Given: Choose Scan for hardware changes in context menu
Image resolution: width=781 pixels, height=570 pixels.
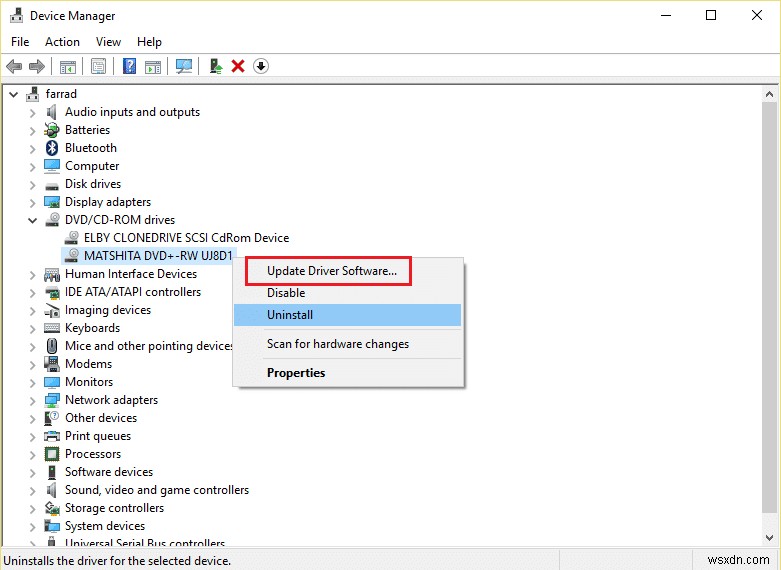Looking at the screenshot, I should 348,344.
